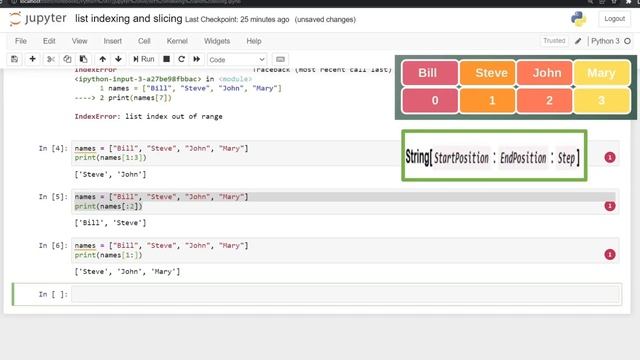Click the Python 3 kernel indicator
Screen dimensions: 640x360
pyautogui.click(x=605, y=41)
